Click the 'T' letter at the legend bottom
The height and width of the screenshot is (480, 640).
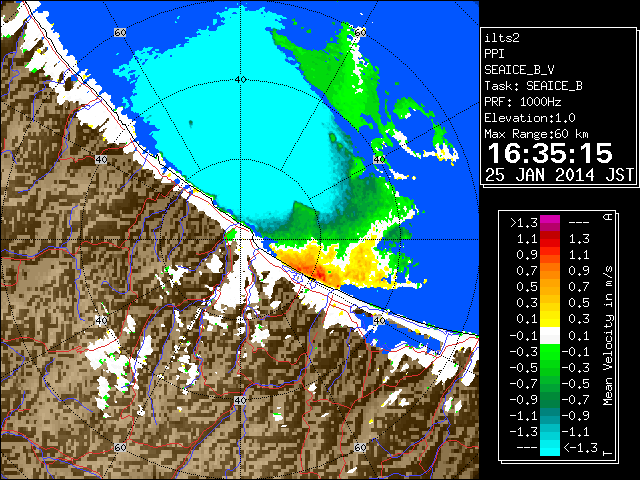click(x=608, y=452)
